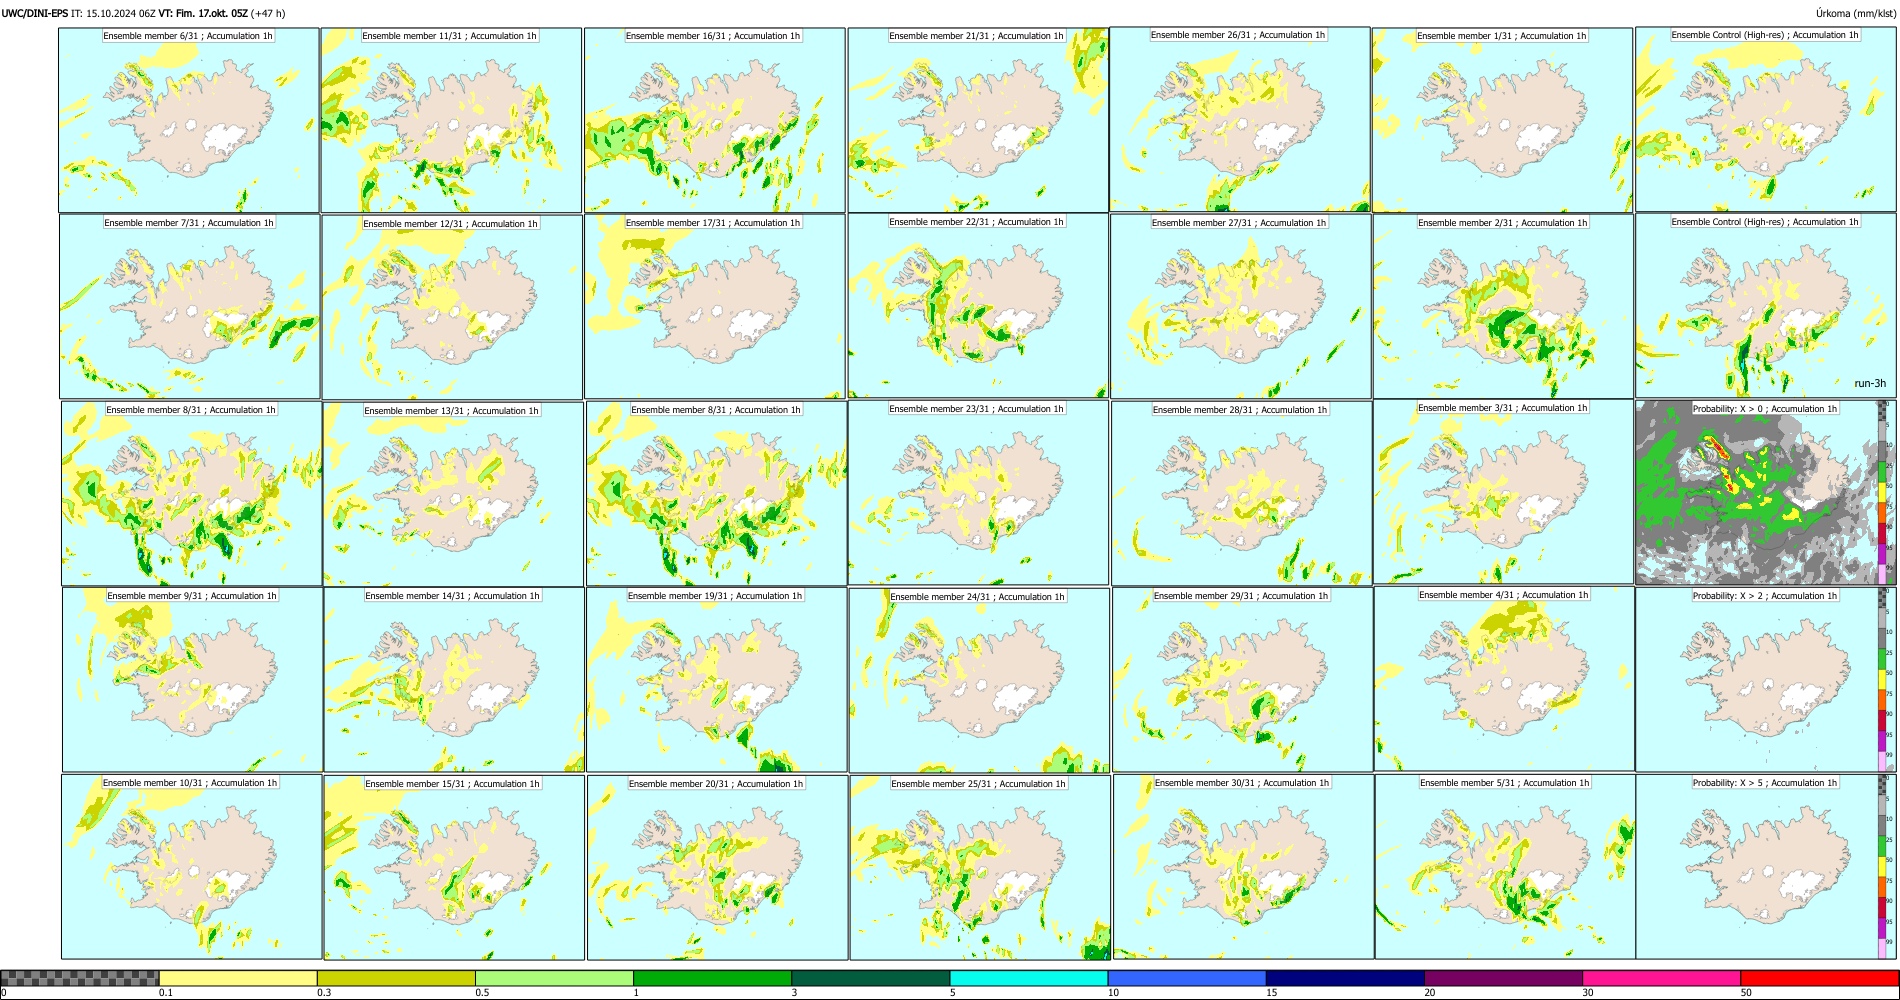Pick the dark green 3–5 legend swatch

[x=870, y=978]
